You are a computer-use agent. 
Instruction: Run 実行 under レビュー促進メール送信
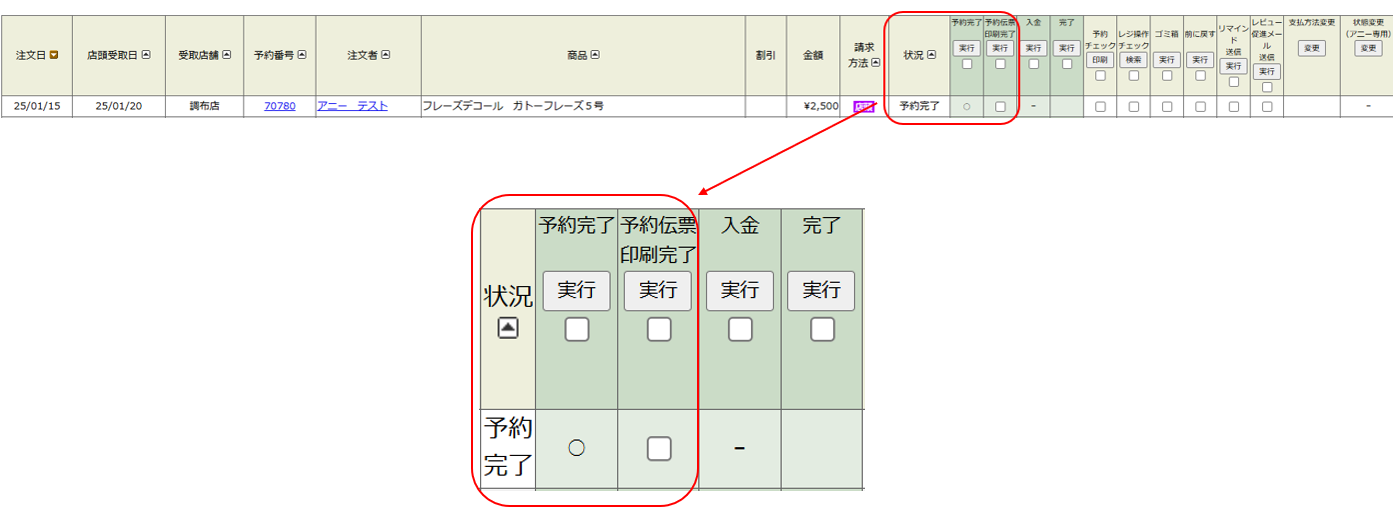pos(1267,72)
